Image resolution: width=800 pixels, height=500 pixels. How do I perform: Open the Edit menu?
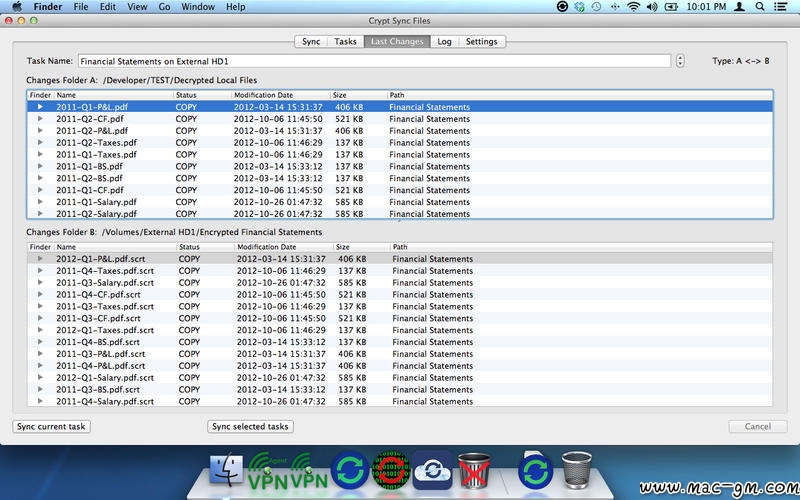click(x=107, y=7)
